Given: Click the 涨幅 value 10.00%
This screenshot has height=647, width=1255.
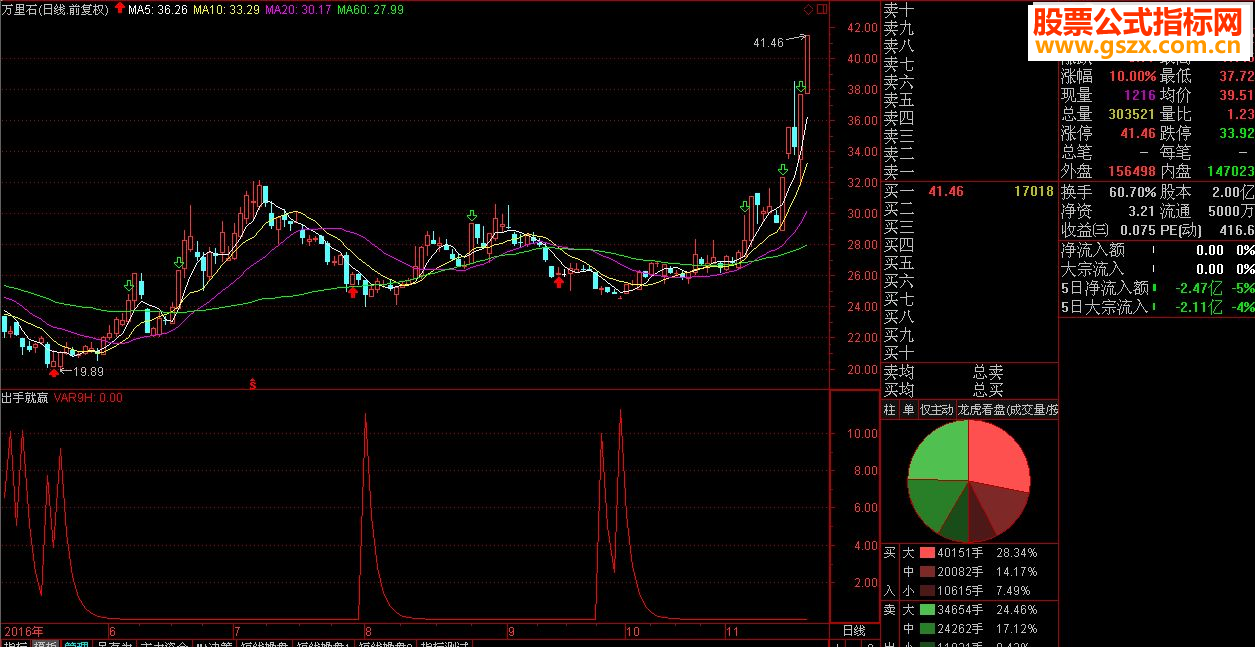Looking at the screenshot, I should (1133, 76).
